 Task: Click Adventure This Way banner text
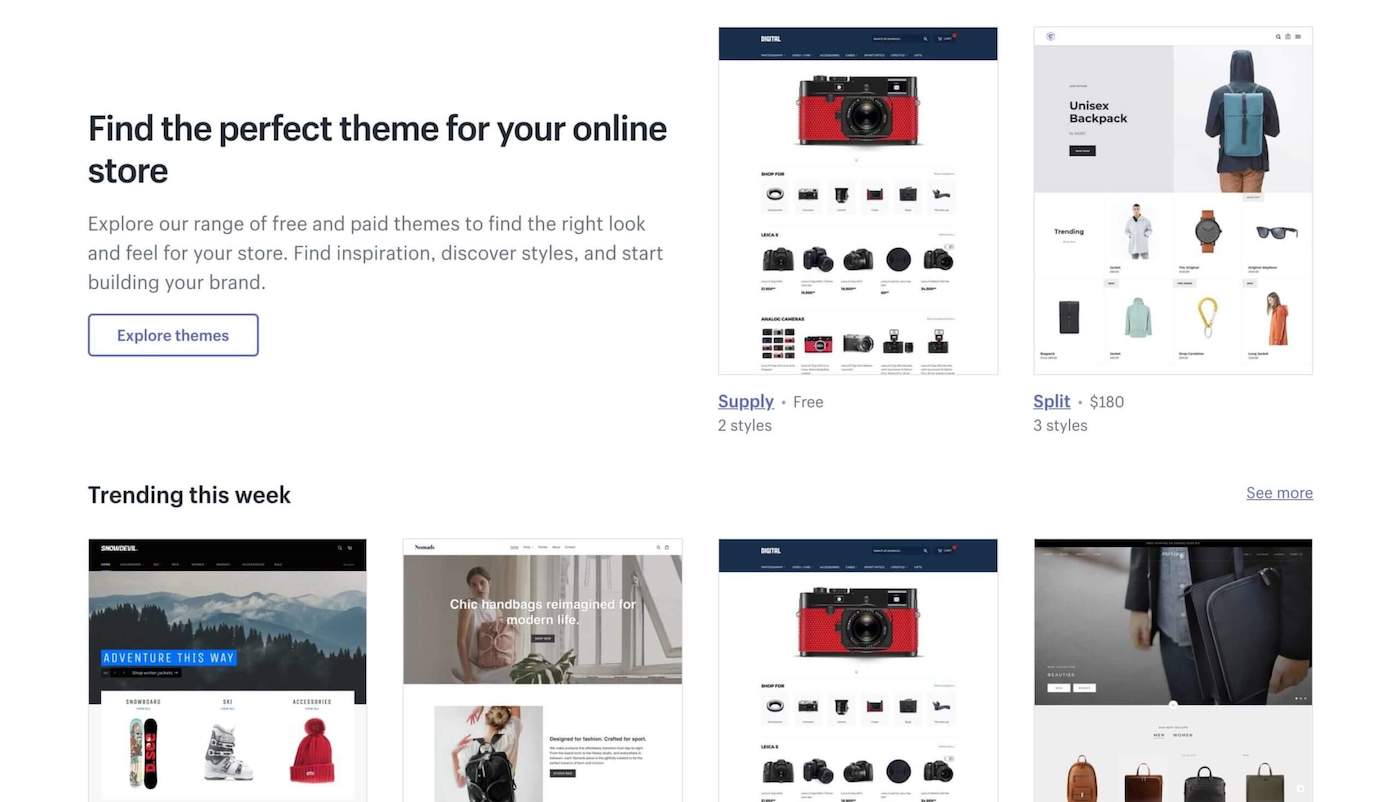point(169,658)
